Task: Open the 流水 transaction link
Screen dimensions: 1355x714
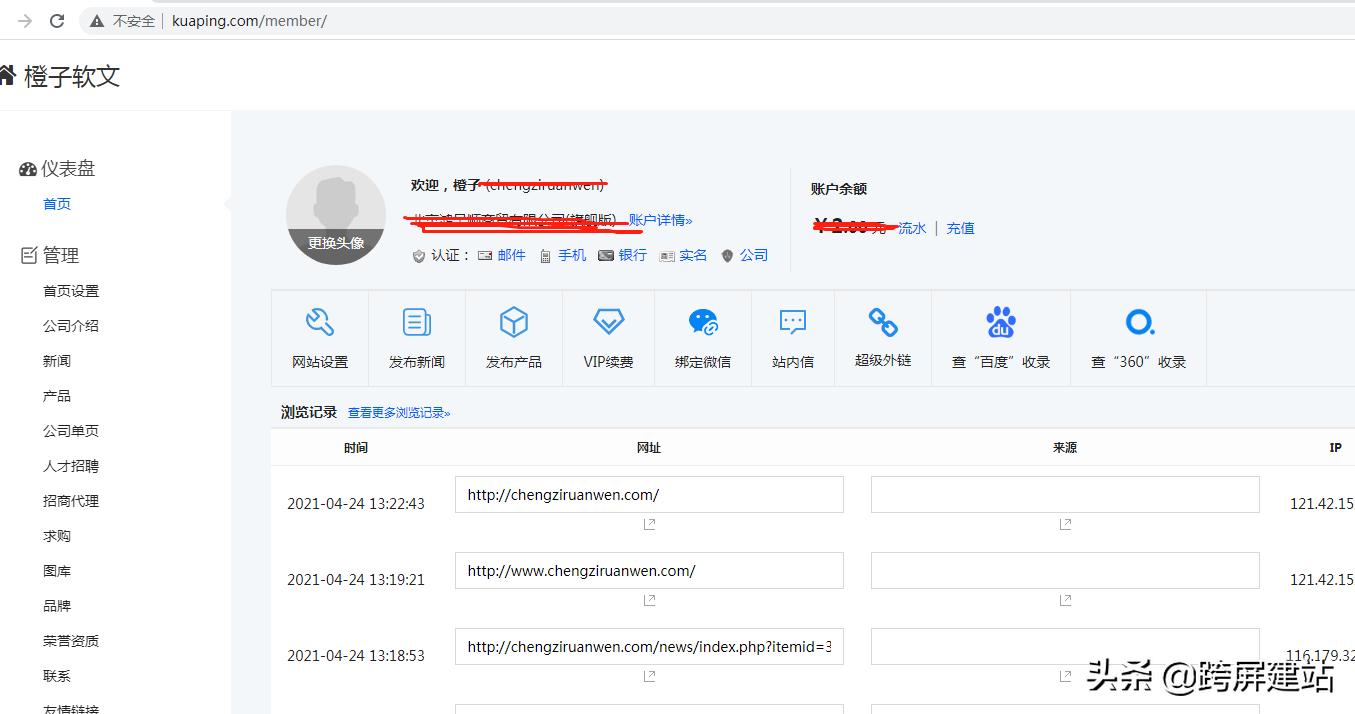Action: click(912, 228)
